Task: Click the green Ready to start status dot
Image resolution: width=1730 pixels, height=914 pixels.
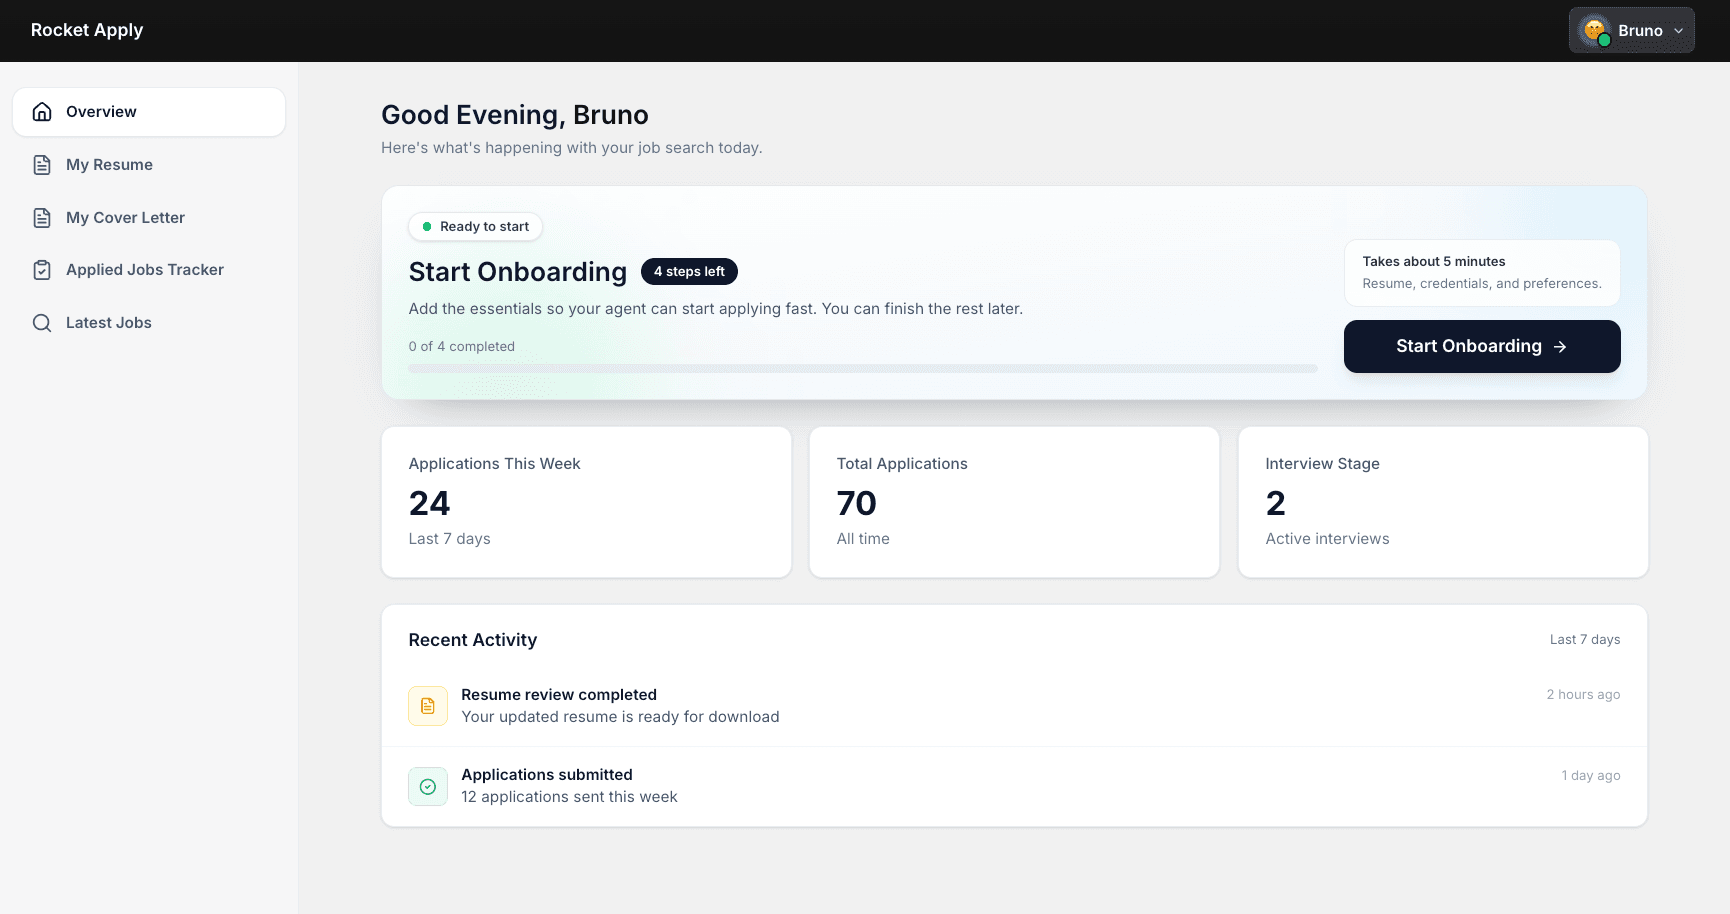Action: pyautogui.click(x=426, y=226)
